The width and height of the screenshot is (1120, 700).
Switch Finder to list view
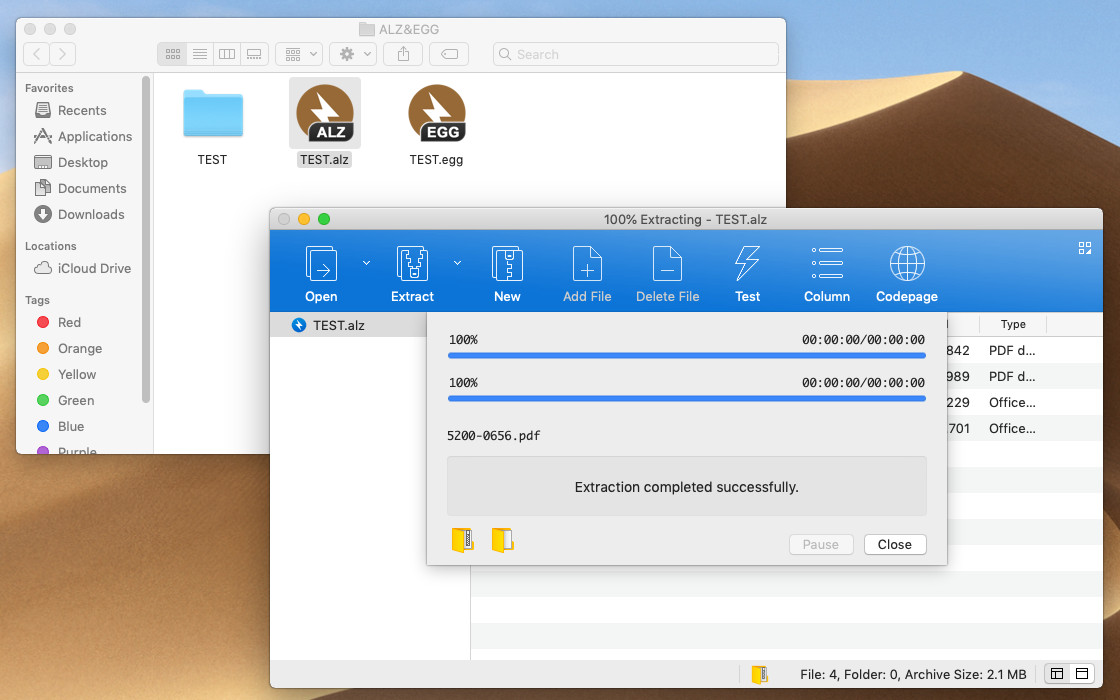[200, 54]
